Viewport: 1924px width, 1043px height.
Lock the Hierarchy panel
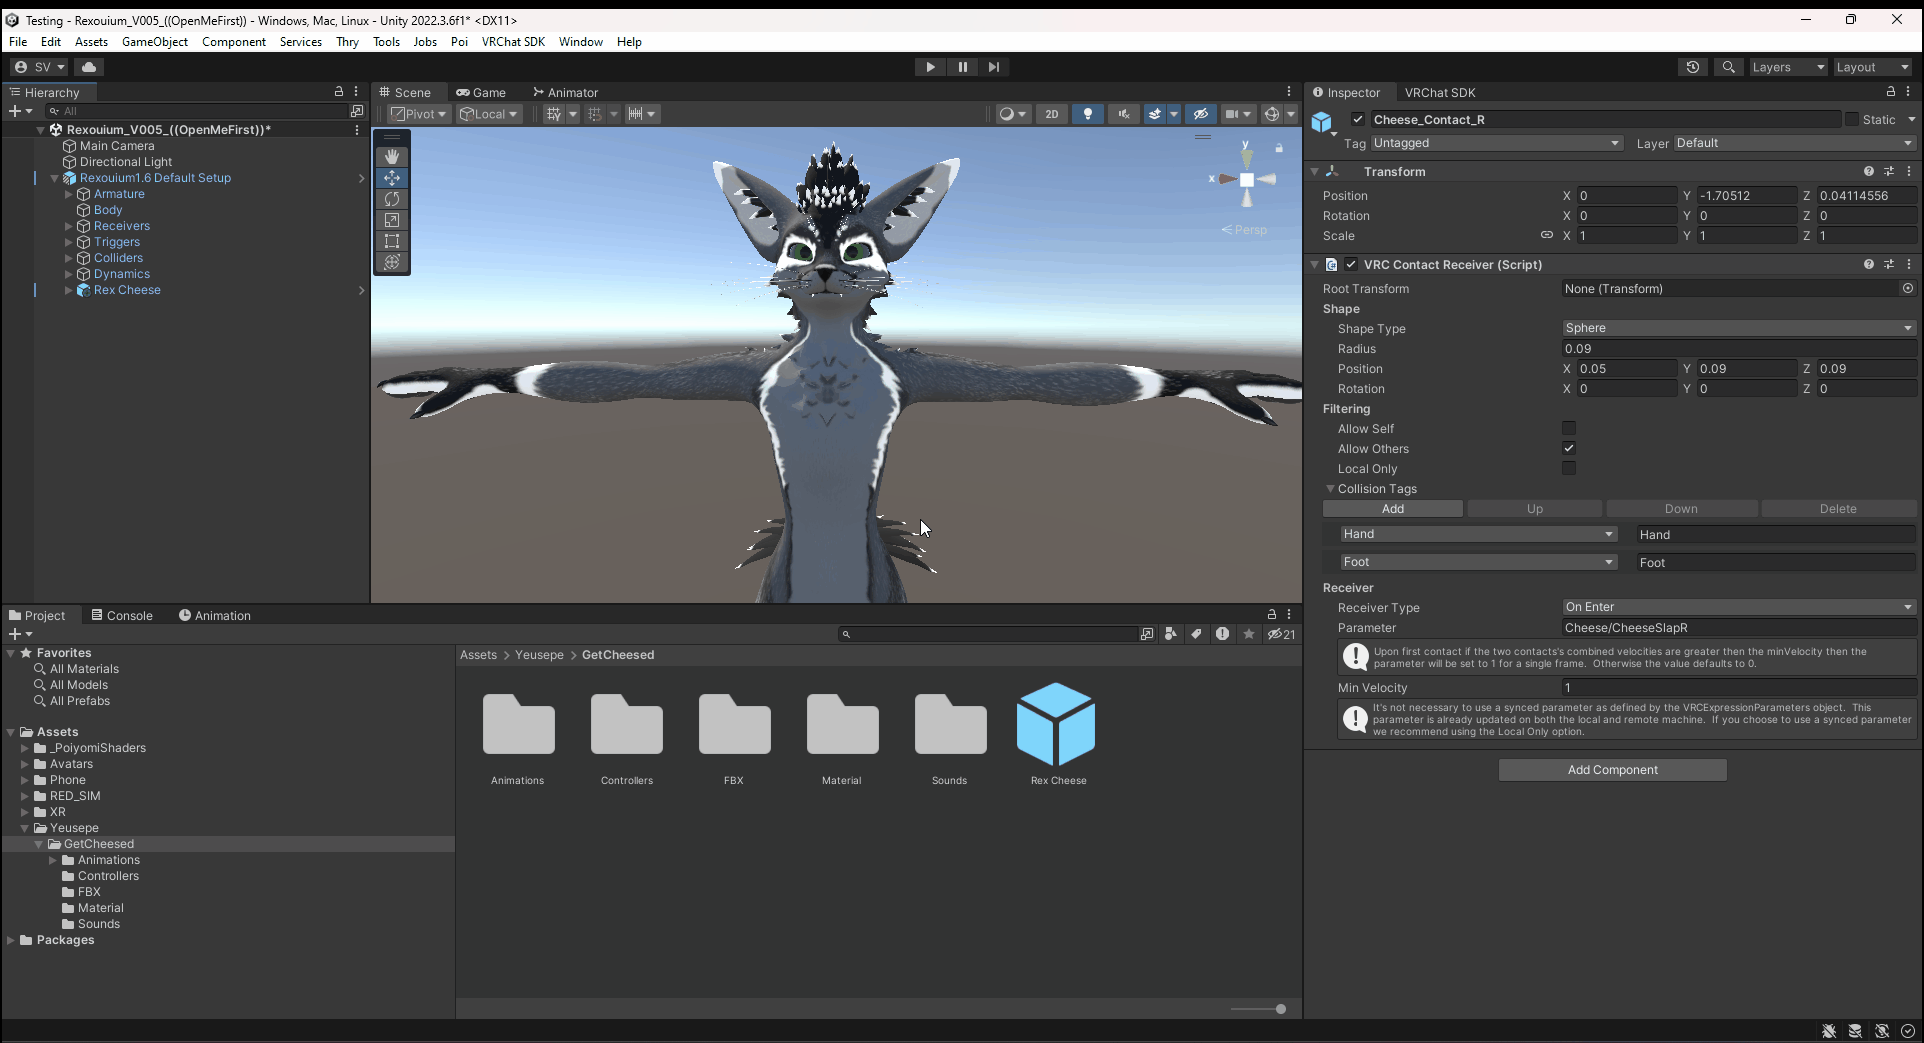tap(339, 91)
